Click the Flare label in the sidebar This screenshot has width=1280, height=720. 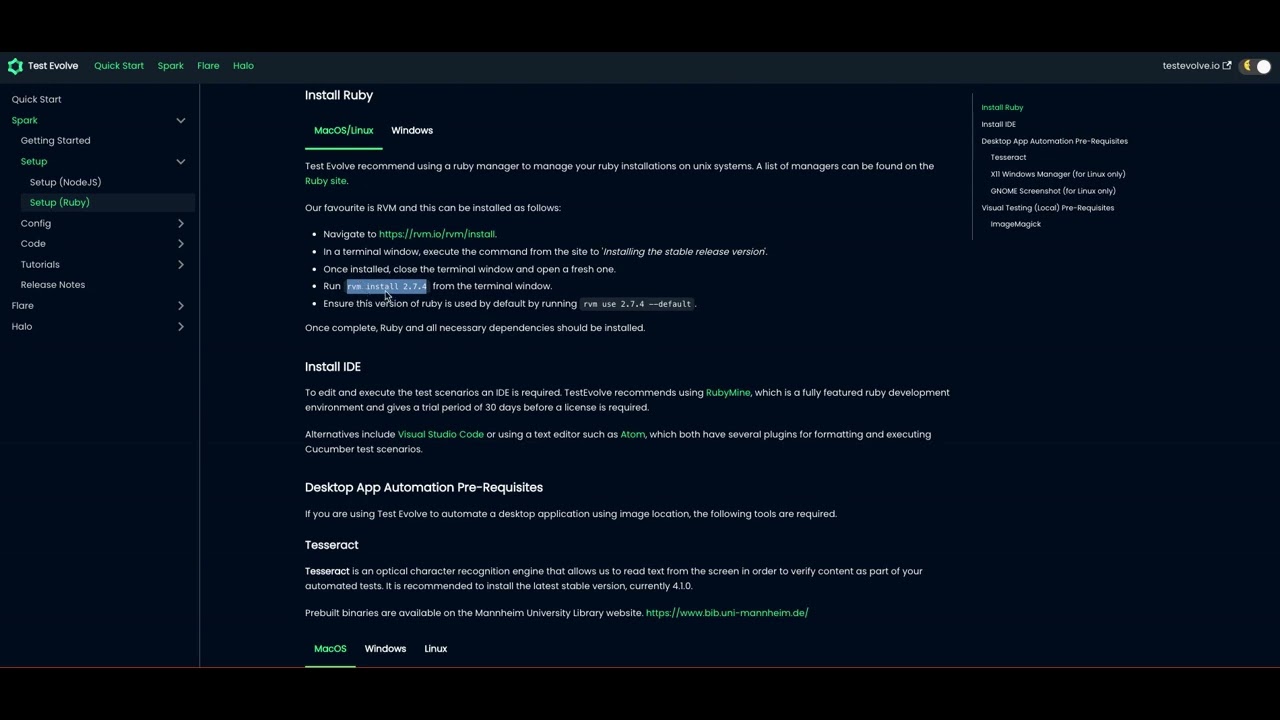tap(23, 305)
